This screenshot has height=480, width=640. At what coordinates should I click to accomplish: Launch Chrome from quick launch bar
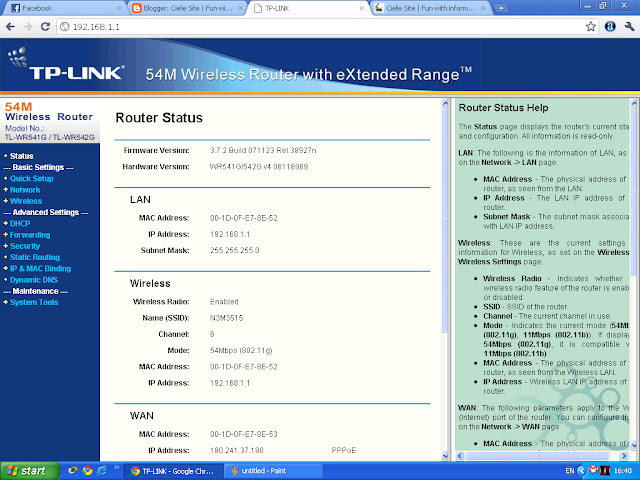point(87,471)
